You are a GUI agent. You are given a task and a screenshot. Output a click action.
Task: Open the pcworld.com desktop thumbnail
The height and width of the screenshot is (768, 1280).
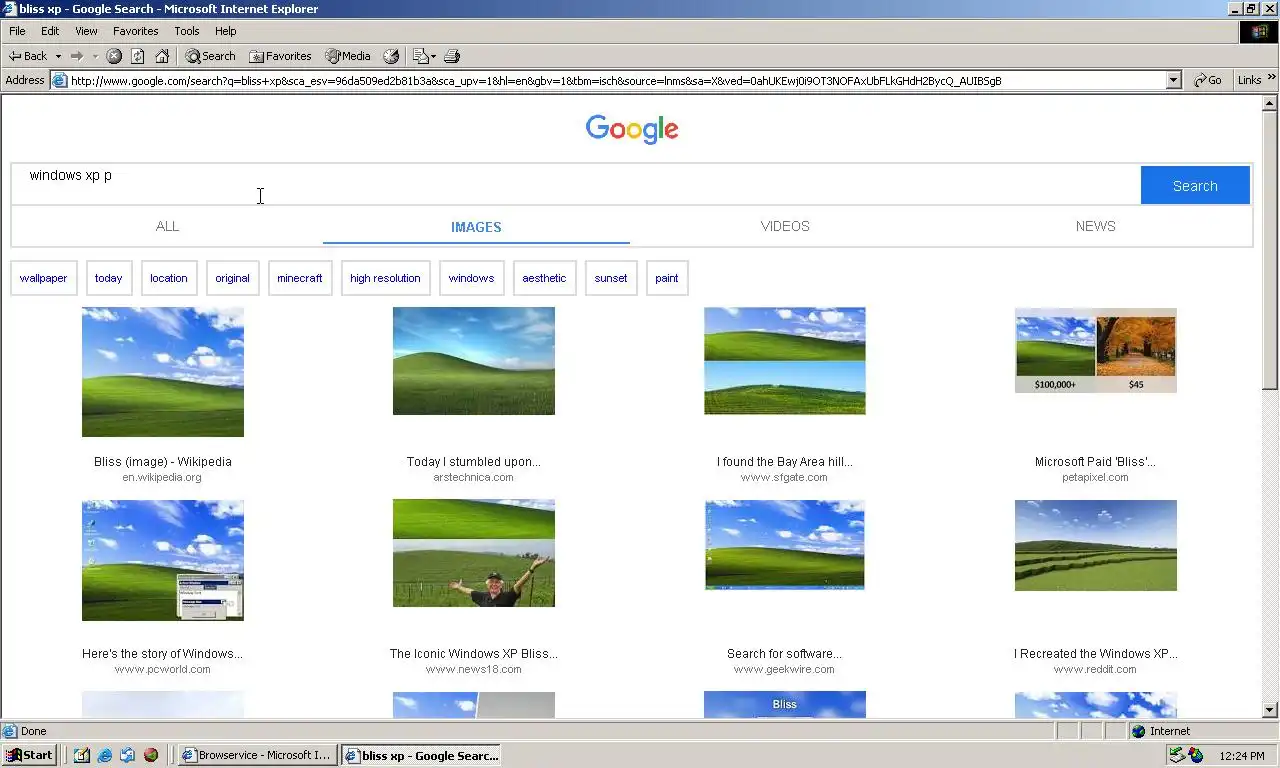coord(163,560)
